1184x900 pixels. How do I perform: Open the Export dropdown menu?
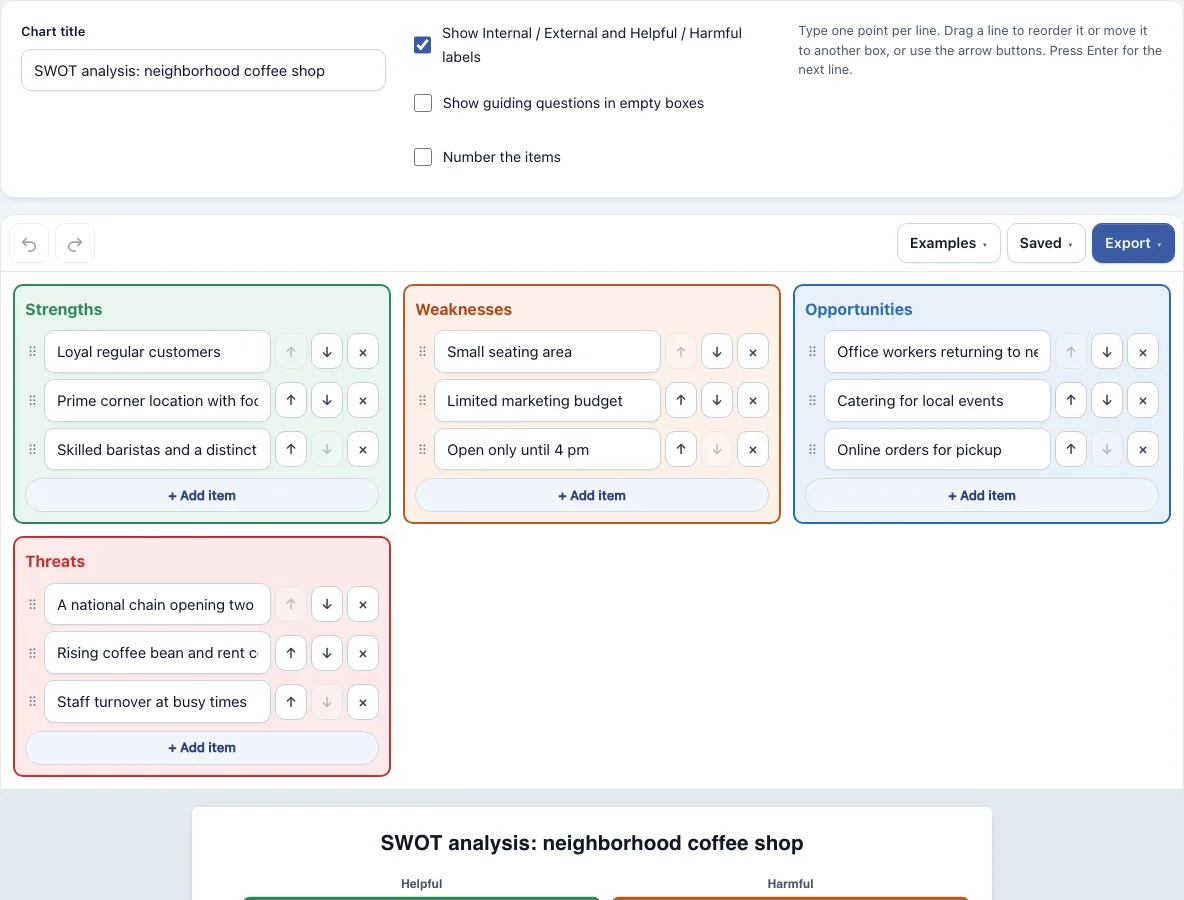(1133, 243)
